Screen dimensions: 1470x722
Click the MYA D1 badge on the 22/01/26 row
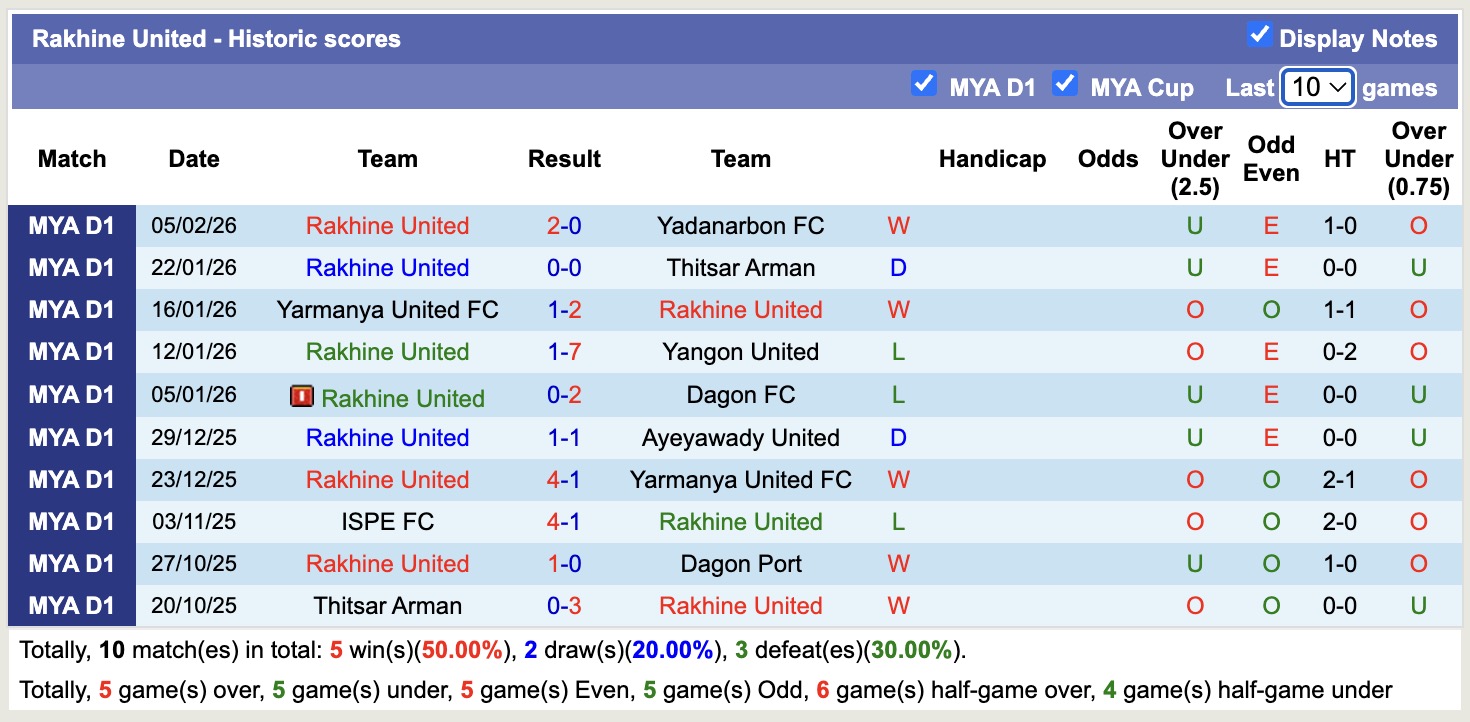coord(71,267)
